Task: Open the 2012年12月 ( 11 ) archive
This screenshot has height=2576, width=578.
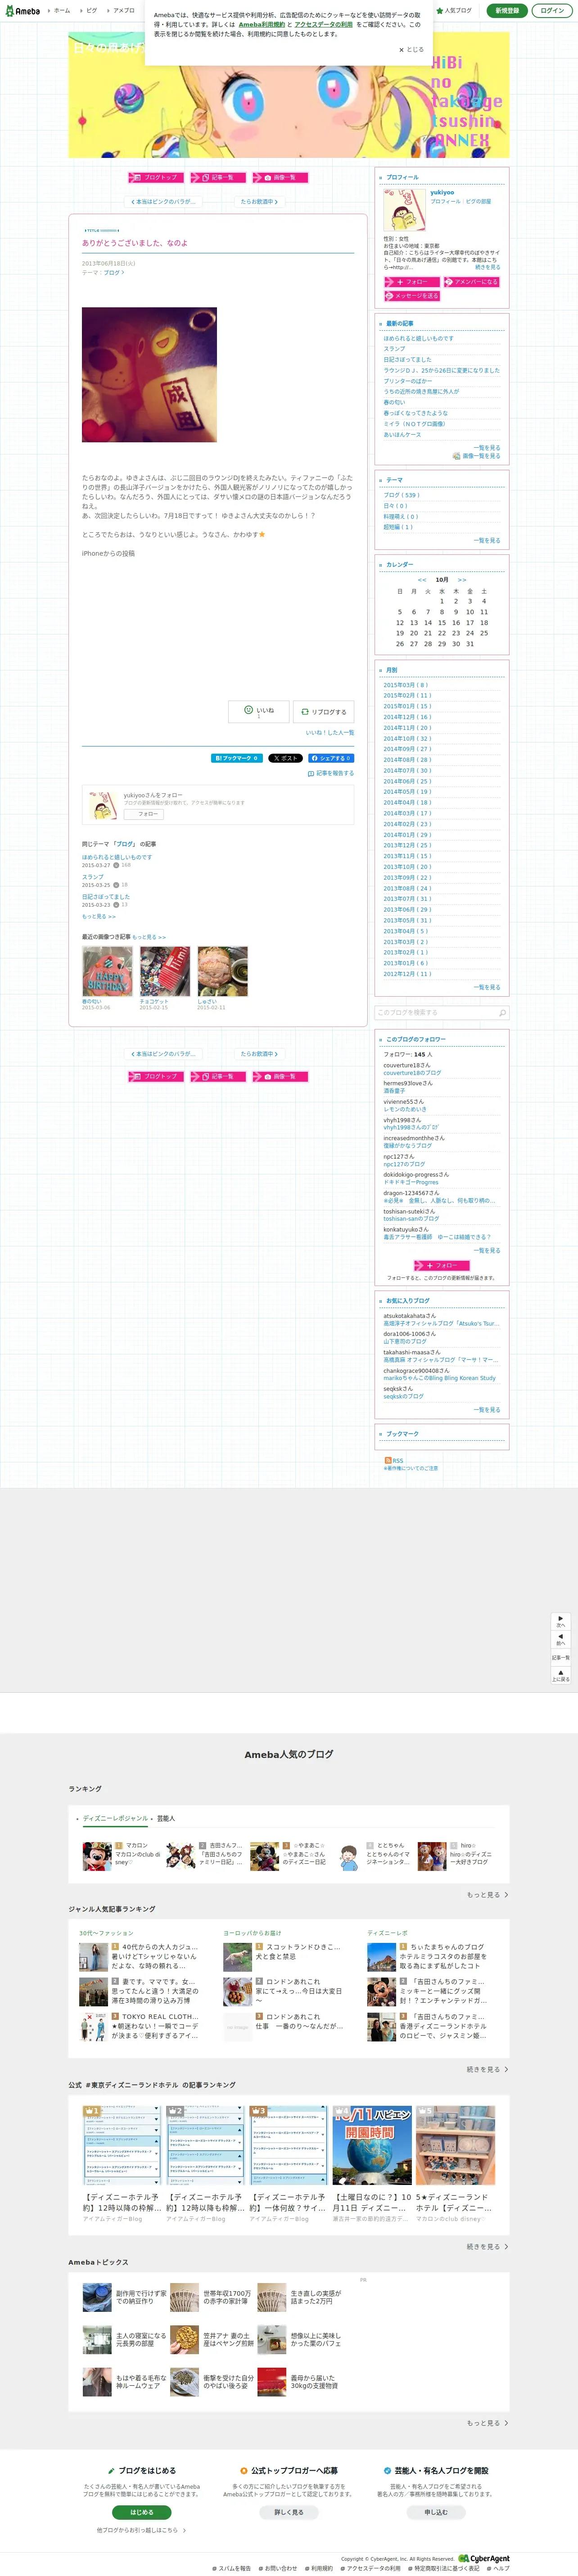Action: (408, 974)
